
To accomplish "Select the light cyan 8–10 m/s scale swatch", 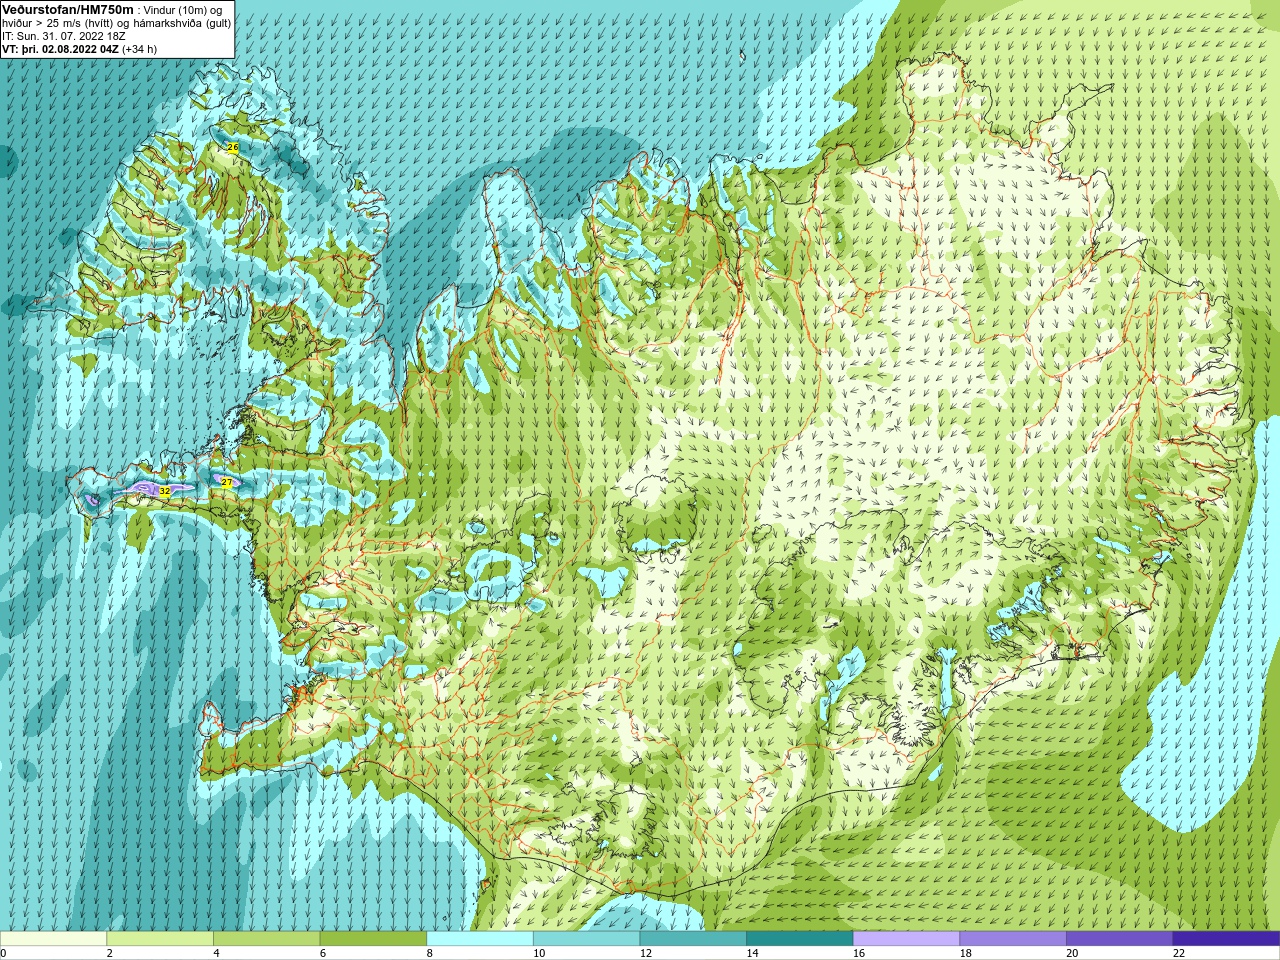I will (x=480, y=939).
